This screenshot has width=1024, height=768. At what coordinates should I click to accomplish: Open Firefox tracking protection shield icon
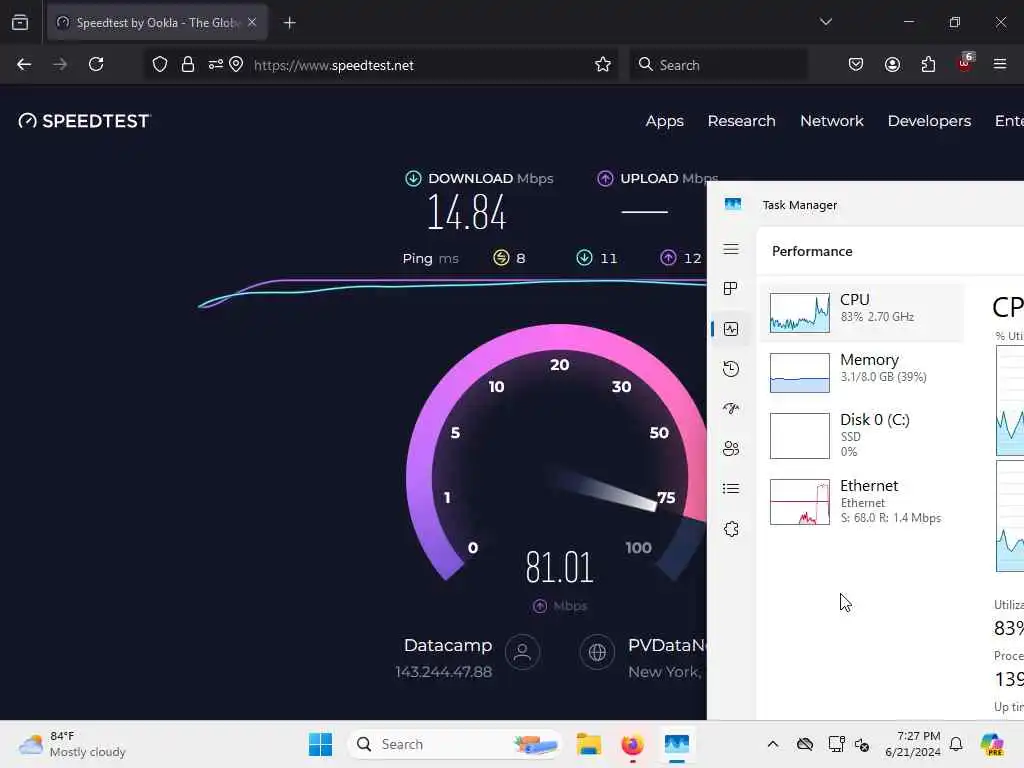[x=160, y=64]
